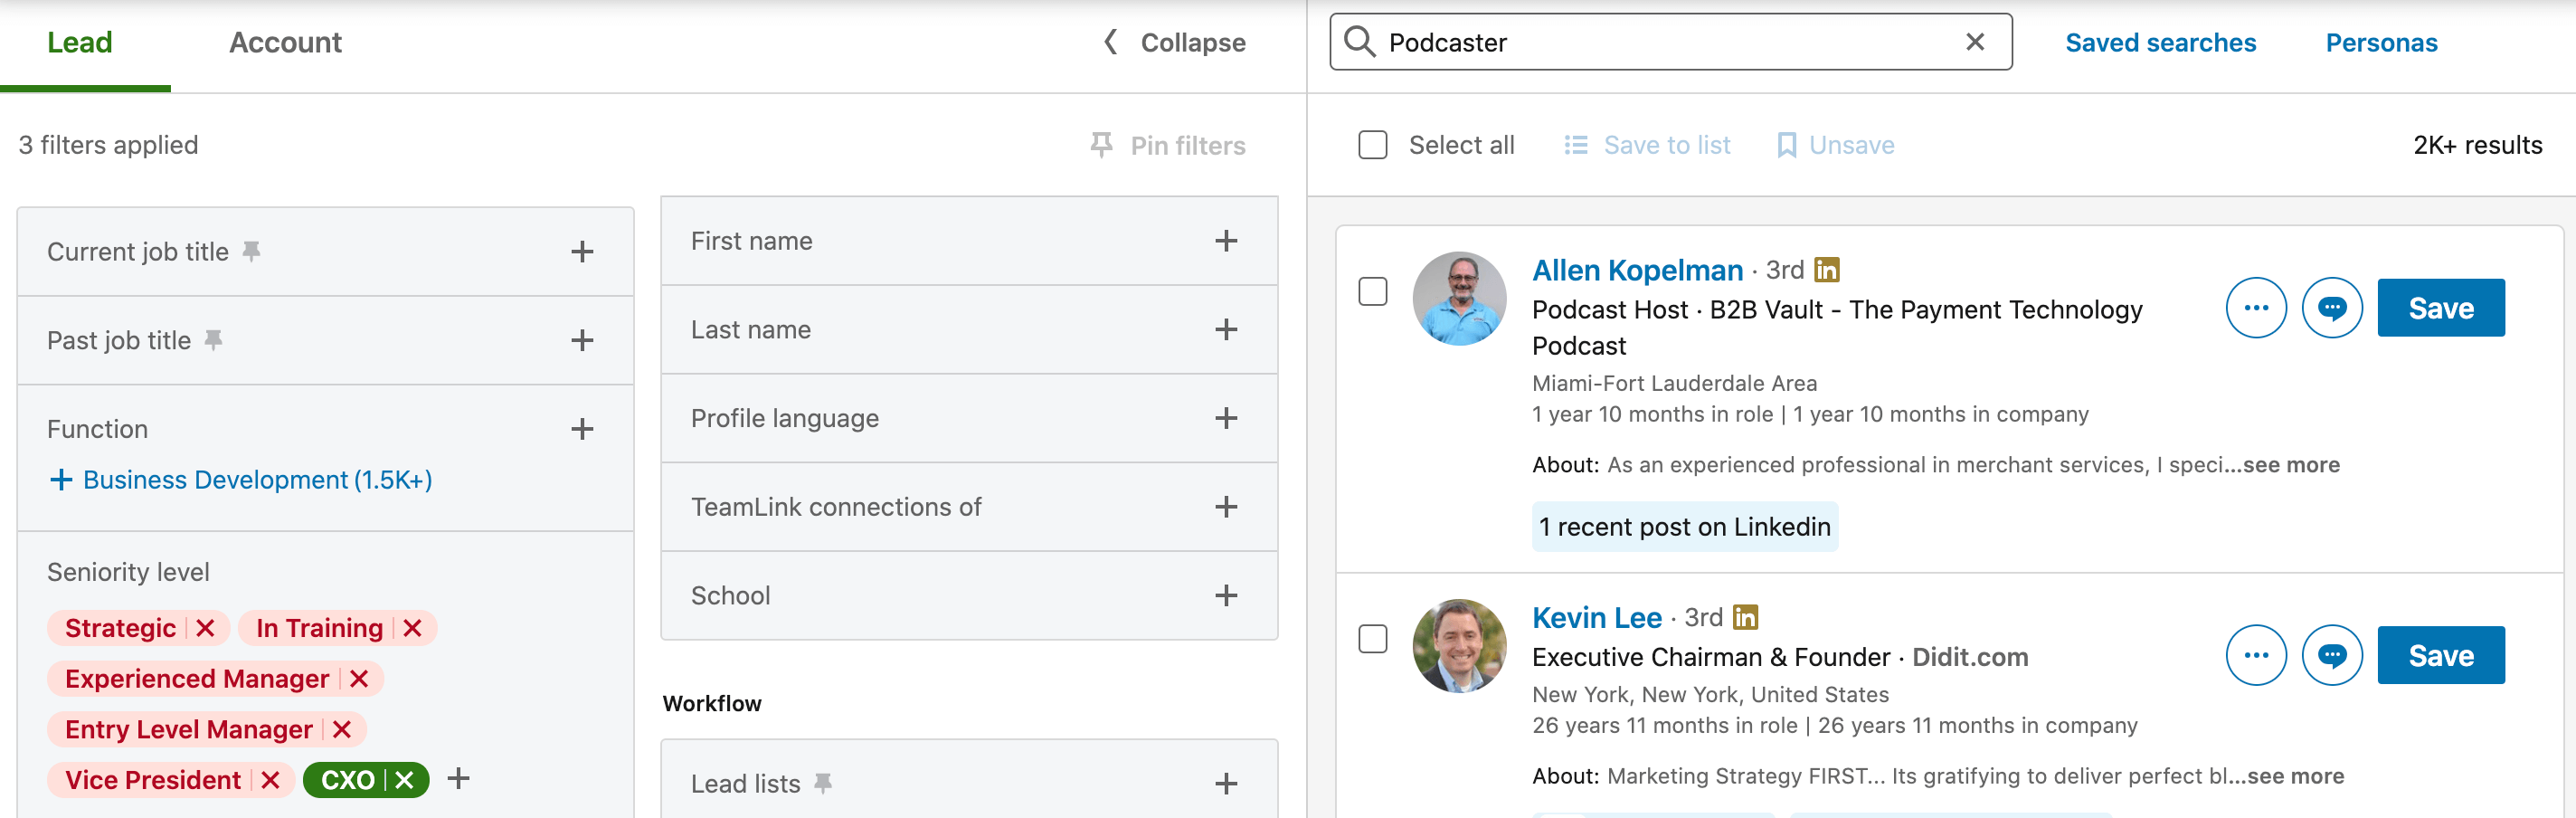Message Kevin Lee via chat icon
Screen dimensions: 2576x818
(2331, 655)
